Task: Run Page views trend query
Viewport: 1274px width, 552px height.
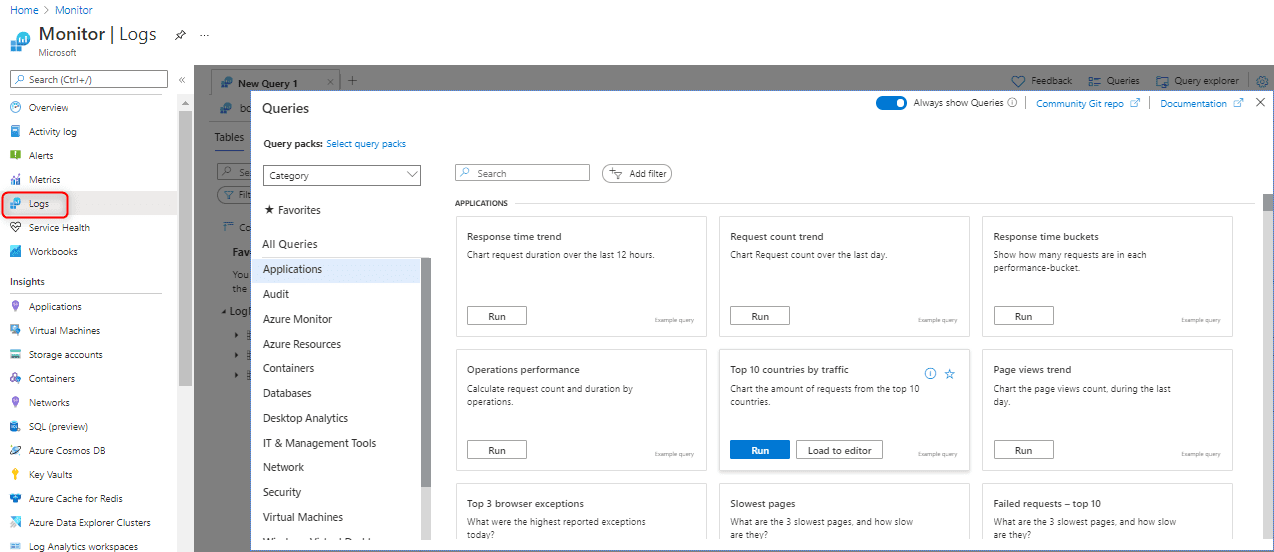Action: point(1023,450)
